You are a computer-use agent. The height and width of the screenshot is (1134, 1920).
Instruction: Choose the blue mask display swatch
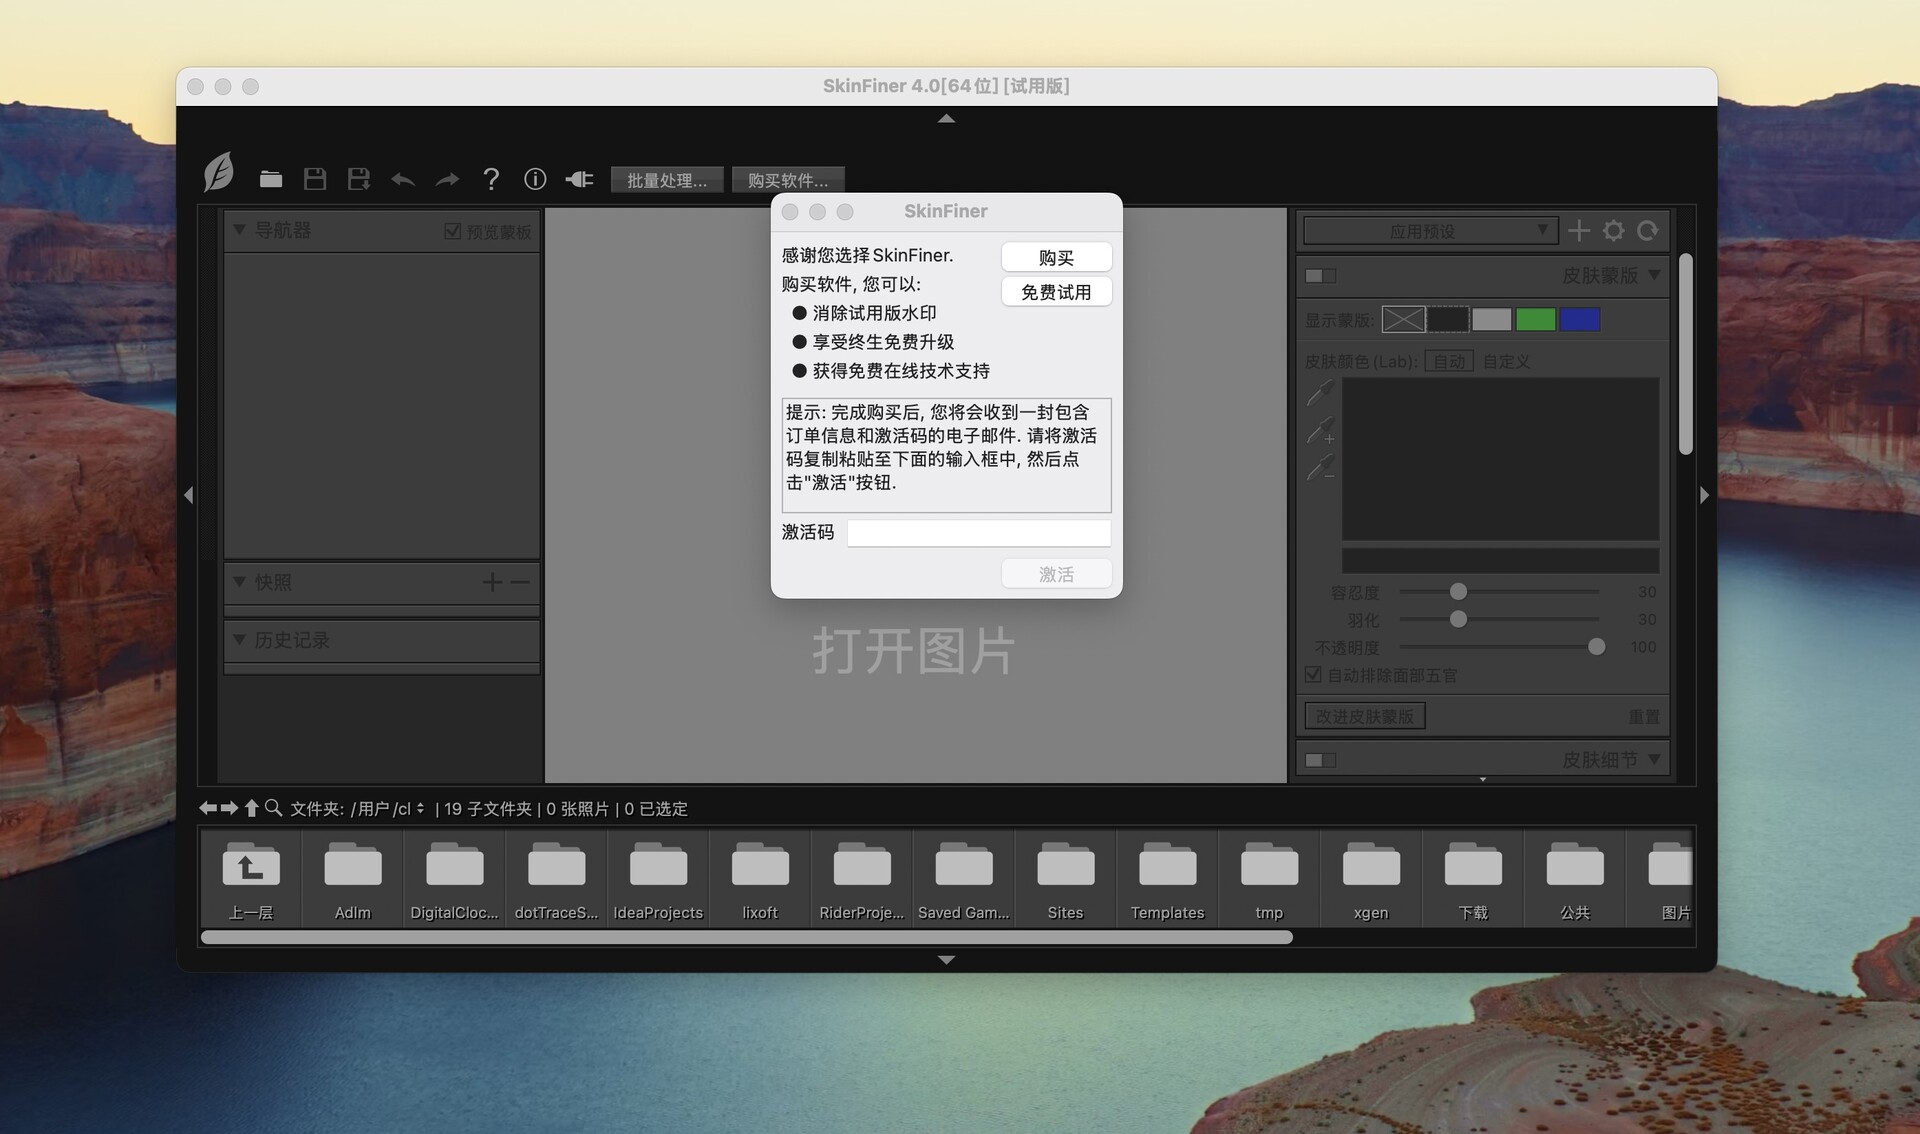tap(1579, 320)
